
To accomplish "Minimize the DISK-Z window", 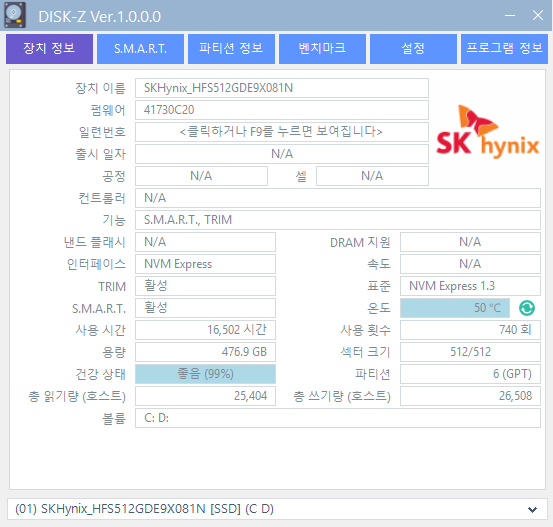I will tap(510, 16).
